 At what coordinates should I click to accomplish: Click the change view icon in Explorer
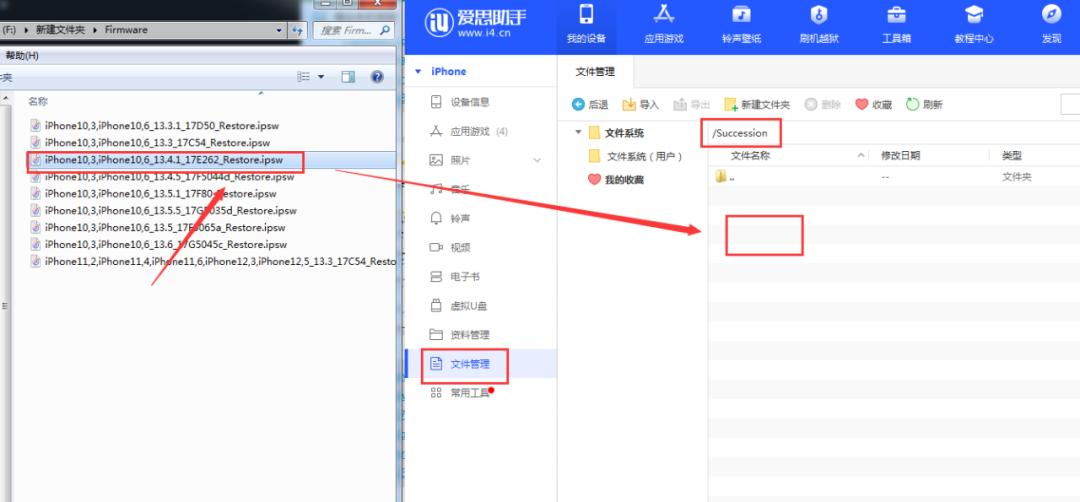pyautogui.click(x=304, y=77)
